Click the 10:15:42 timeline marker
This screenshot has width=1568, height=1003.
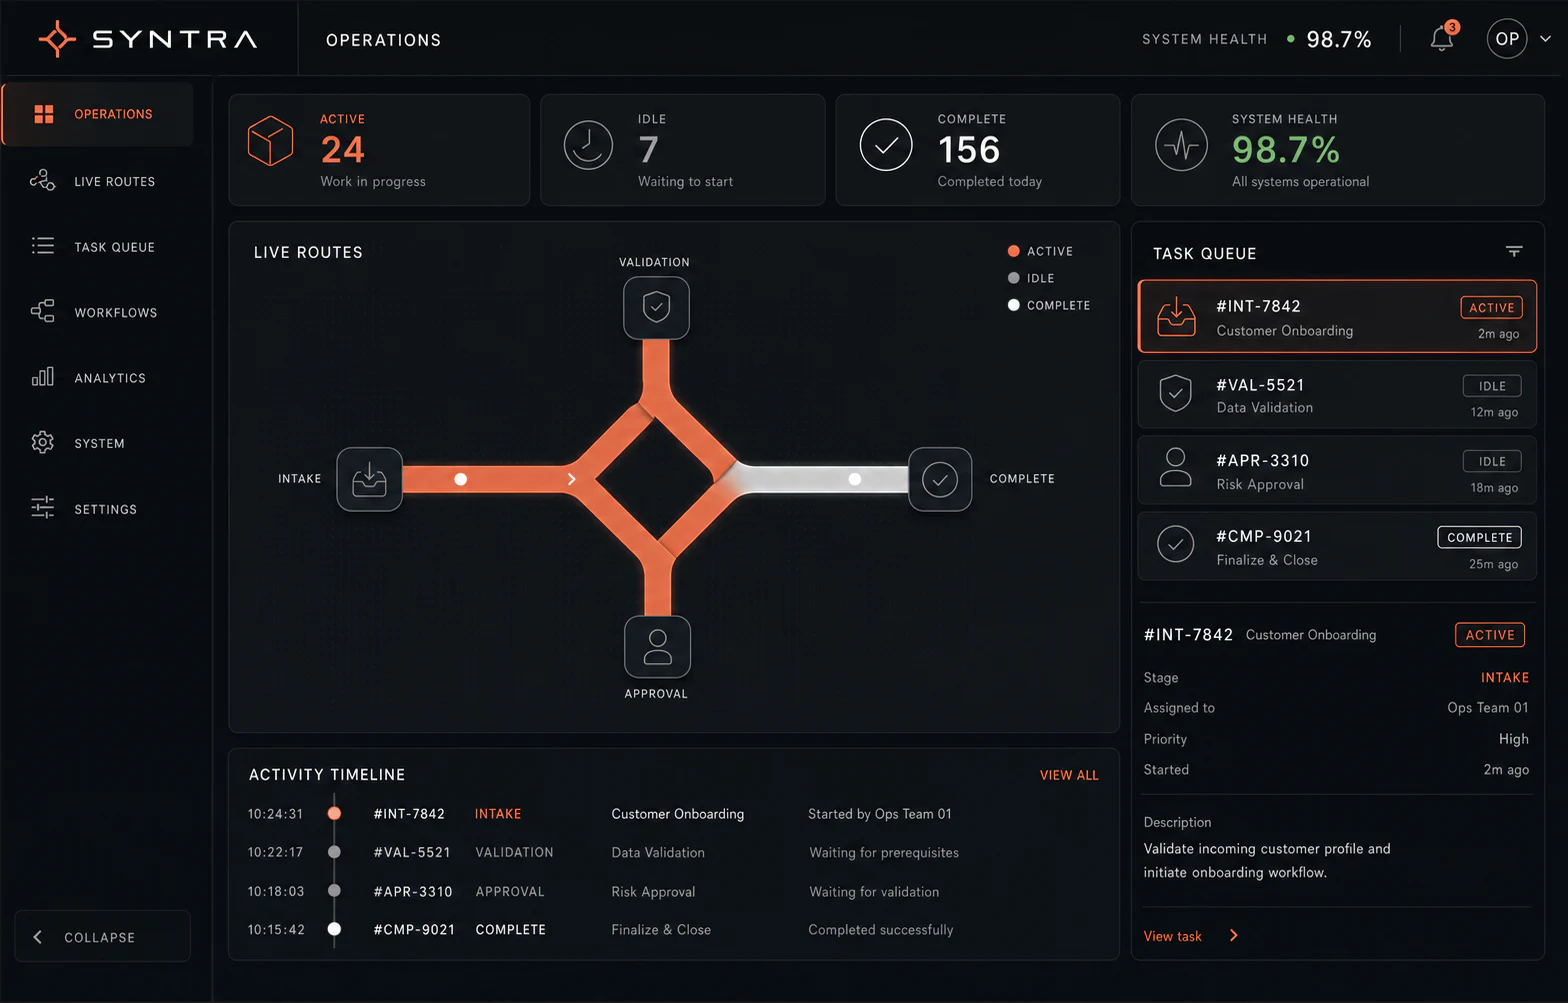pos(334,929)
